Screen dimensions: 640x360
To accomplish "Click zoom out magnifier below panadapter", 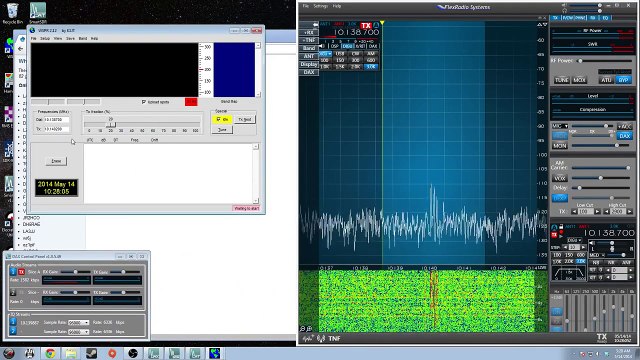I will tap(303, 329).
